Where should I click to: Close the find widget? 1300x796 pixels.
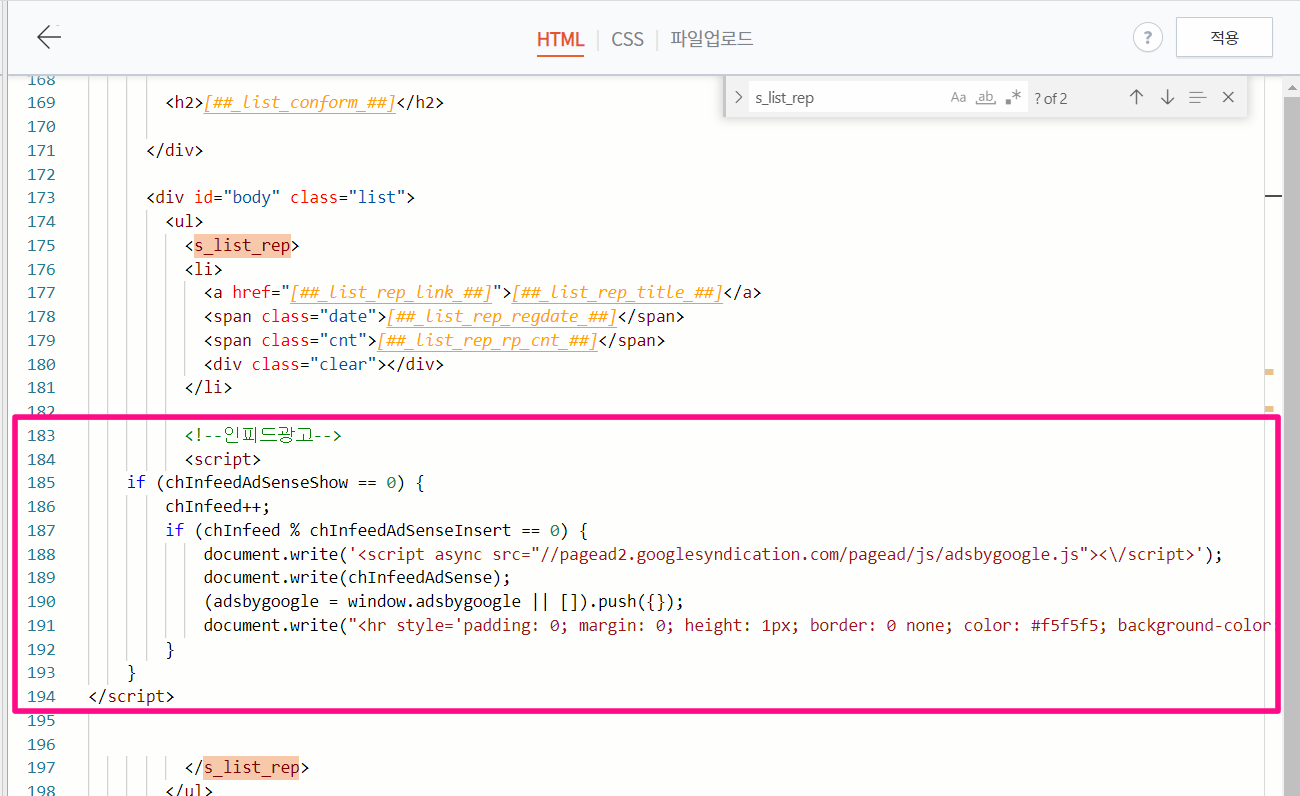(1228, 97)
